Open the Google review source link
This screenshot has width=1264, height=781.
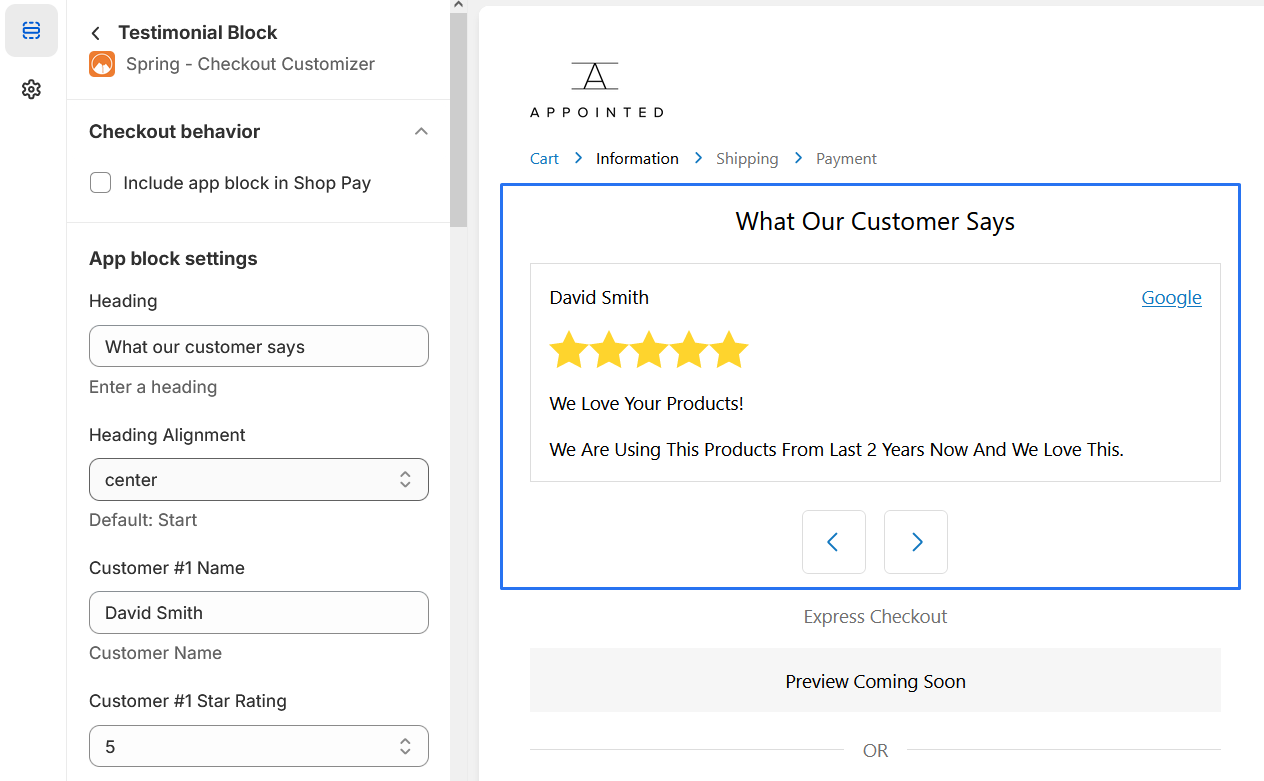coord(1171,297)
